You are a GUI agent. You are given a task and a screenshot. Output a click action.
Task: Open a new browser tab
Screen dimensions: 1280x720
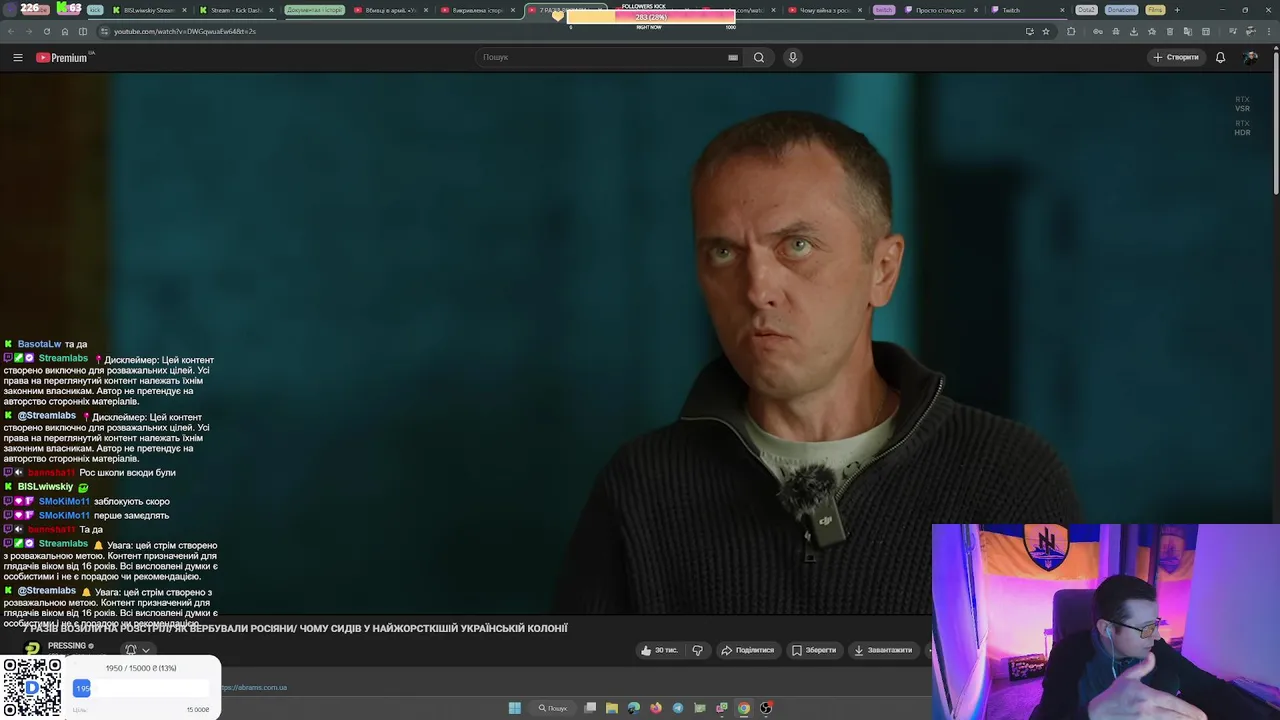(1177, 10)
